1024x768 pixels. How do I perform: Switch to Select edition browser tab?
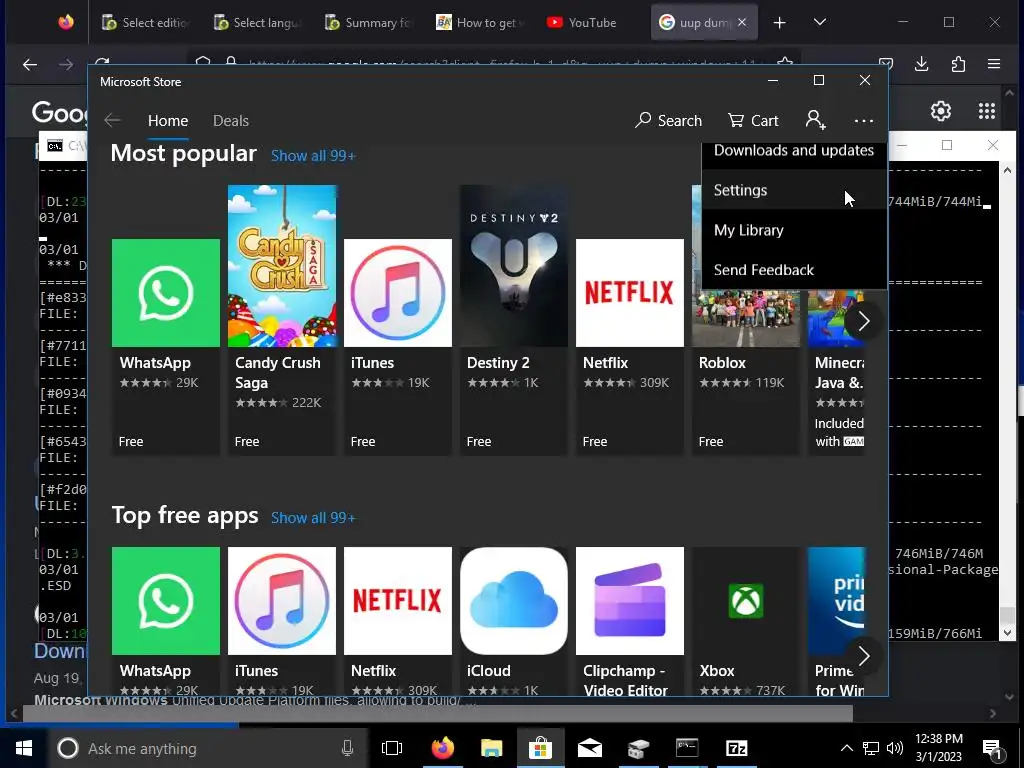click(x=147, y=23)
